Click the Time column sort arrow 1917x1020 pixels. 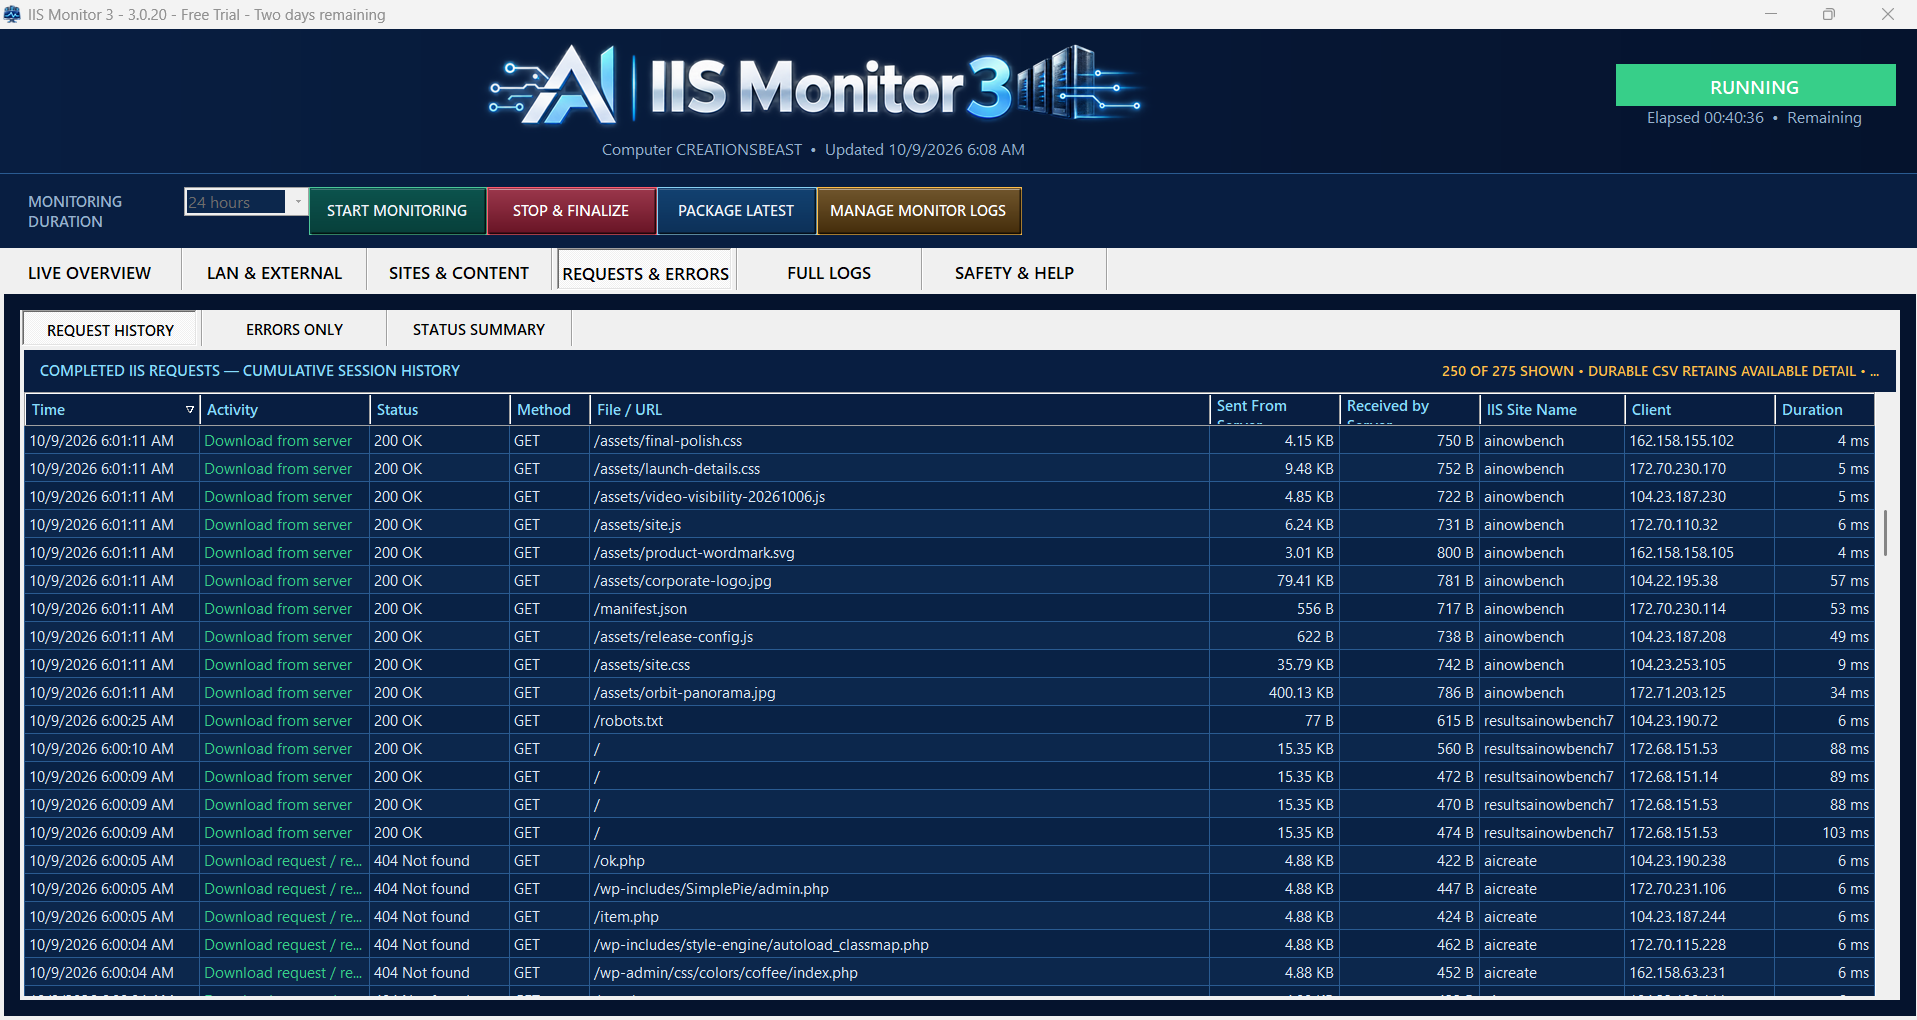[x=189, y=409]
